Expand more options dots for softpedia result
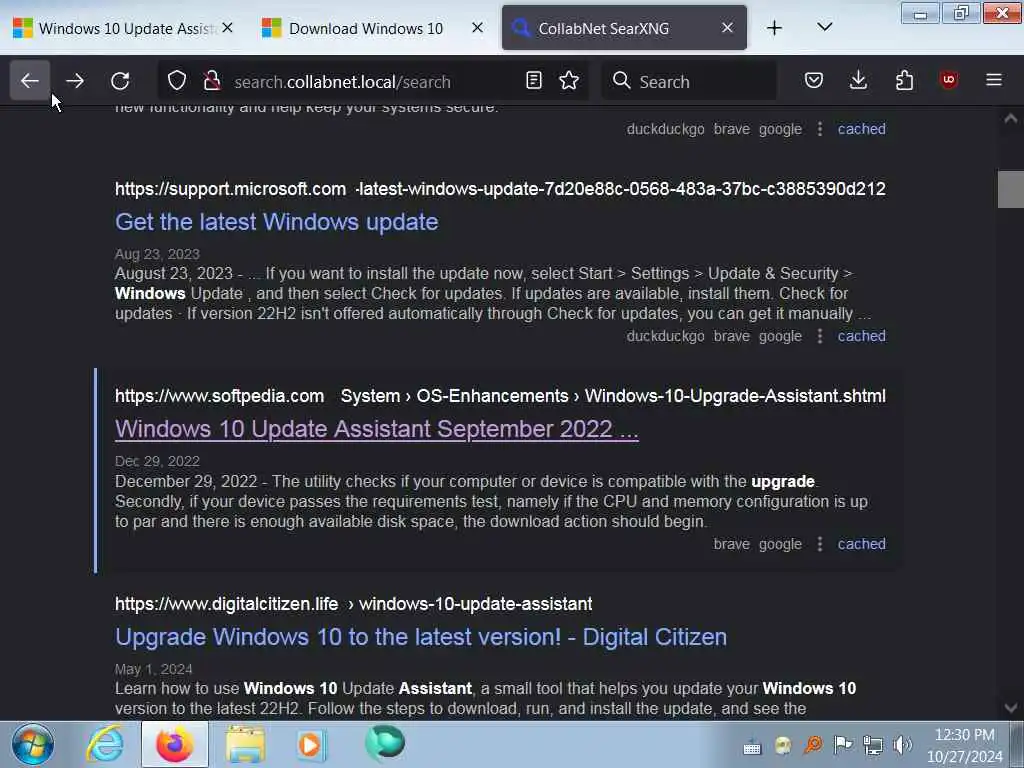The image size is (1024, 768). [x=820, y=544]
